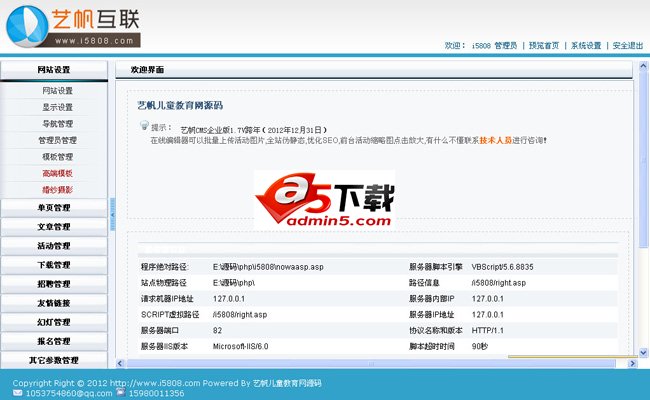Screen dimensions: 650x400
Task: Expand the 招聘管理 section
Action: click(x=54, y=284)
